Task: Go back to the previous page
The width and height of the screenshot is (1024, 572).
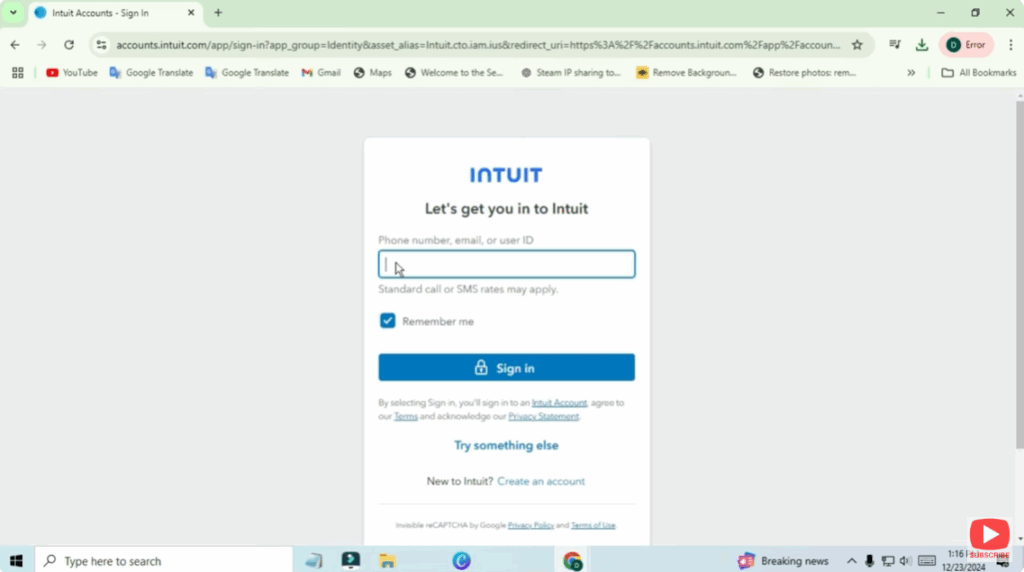Action: [15, 45]
